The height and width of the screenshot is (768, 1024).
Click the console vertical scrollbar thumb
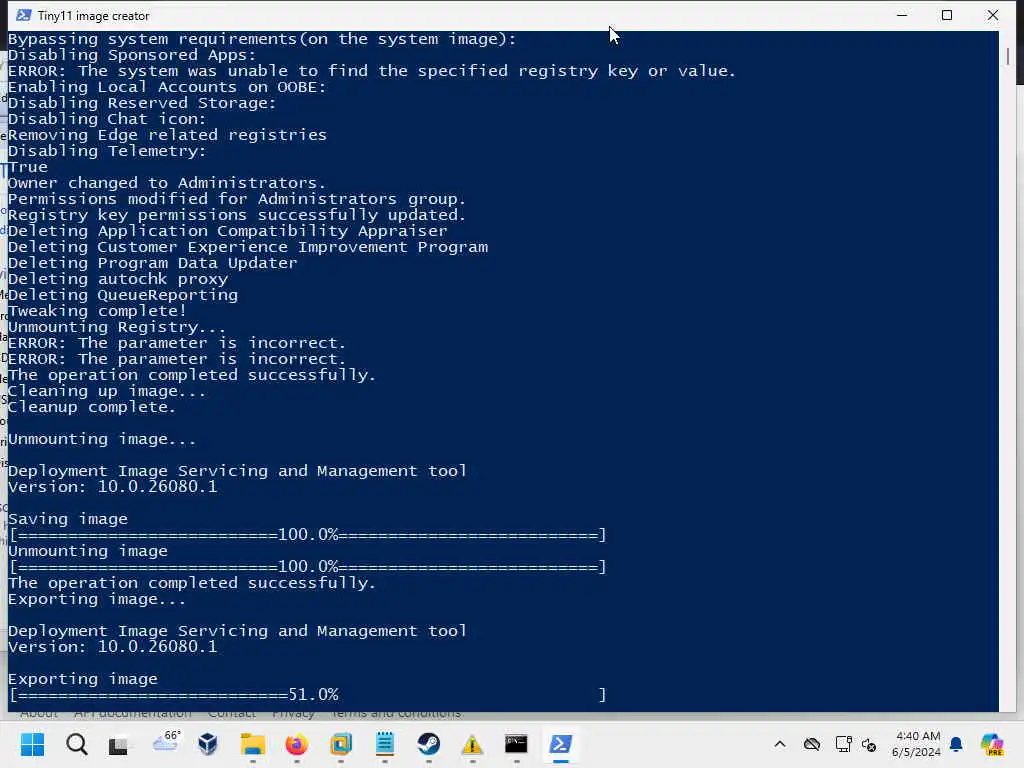[x=1008, y=56]
